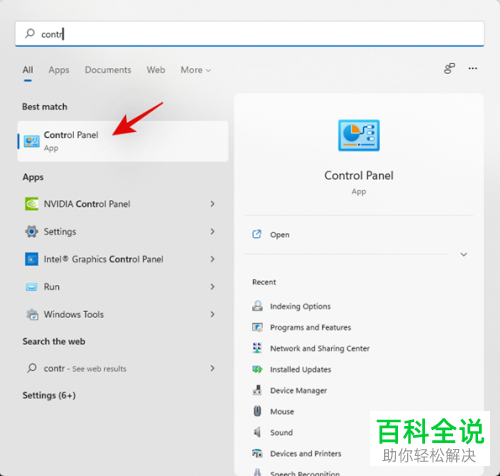500x476 pixels.
Task: Click Network and Sharing Center icon
Action: click(257, 348)
